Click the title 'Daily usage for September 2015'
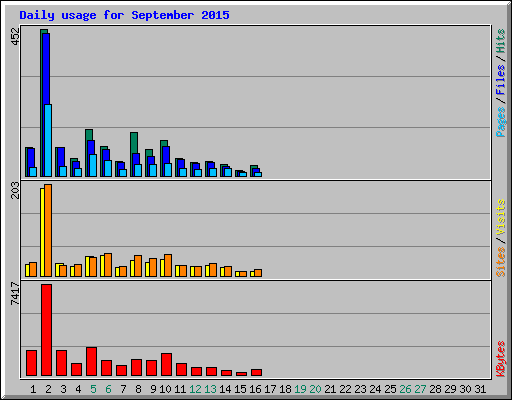The height and width of the screenshot is (400, 512). [124, 16]
